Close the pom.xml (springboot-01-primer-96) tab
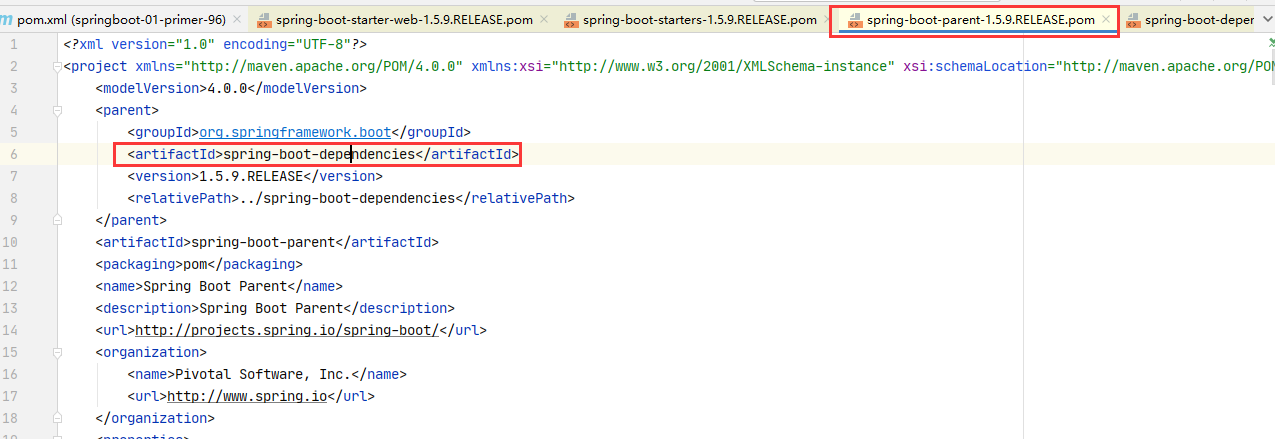This screenshot has width=1275, height=439. 236,20
